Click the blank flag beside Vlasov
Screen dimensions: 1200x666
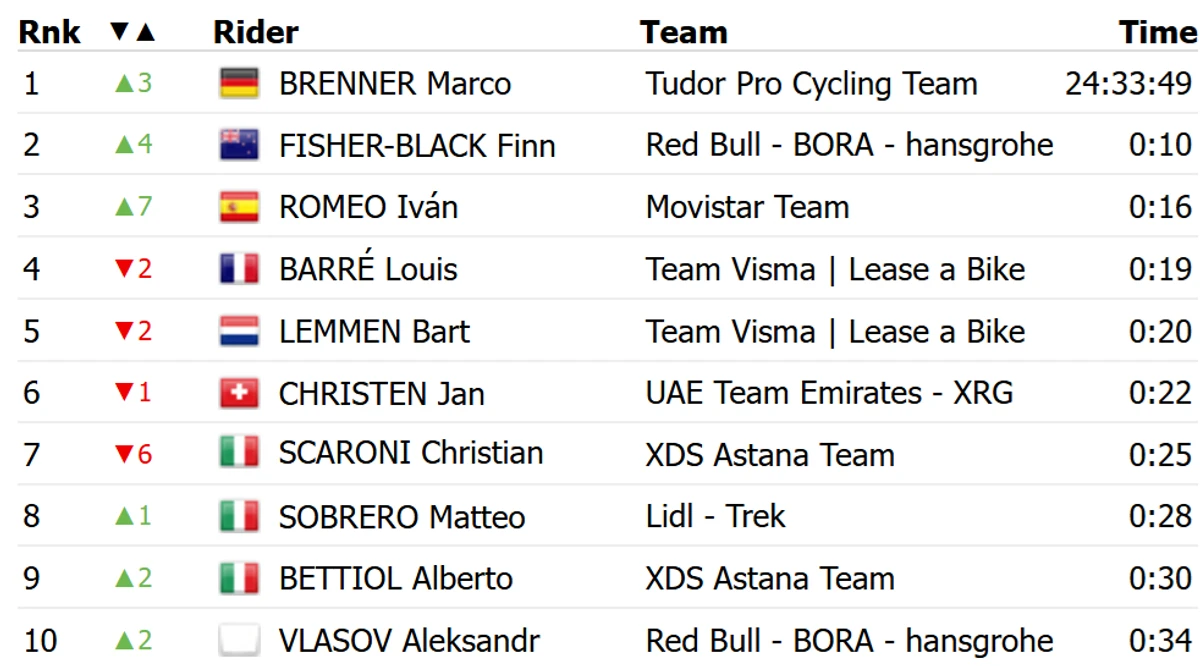coord(239,640)
